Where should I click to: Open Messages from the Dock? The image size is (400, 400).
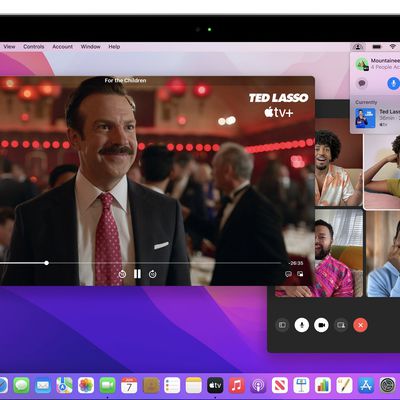click(x=22, y=386)
